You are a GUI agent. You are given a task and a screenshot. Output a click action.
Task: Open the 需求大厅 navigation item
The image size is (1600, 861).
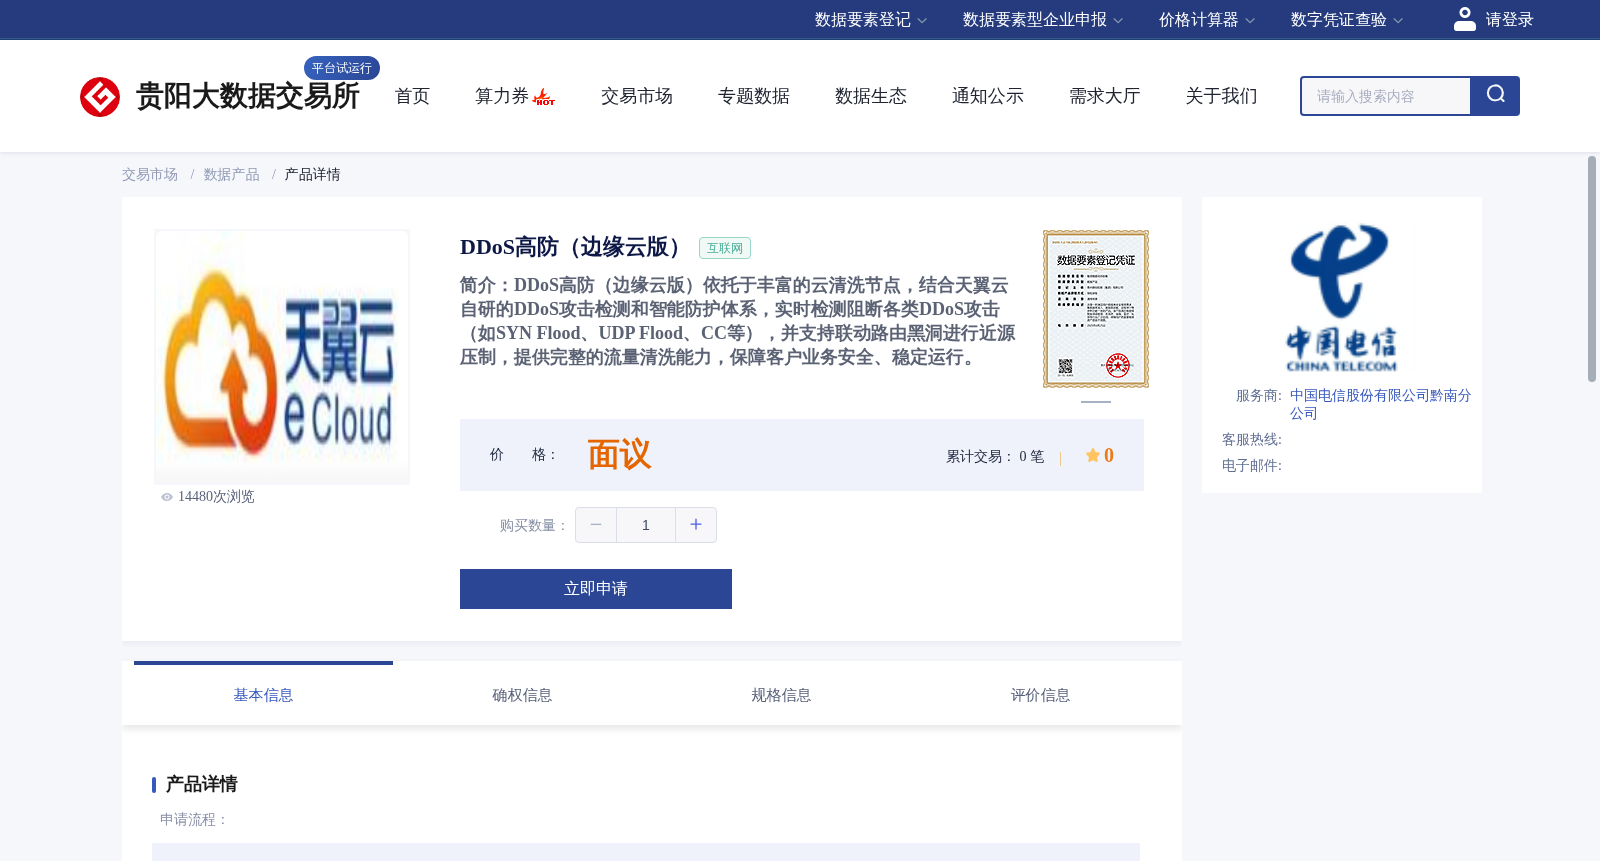pyautogui.click(x=1105, y=96)
